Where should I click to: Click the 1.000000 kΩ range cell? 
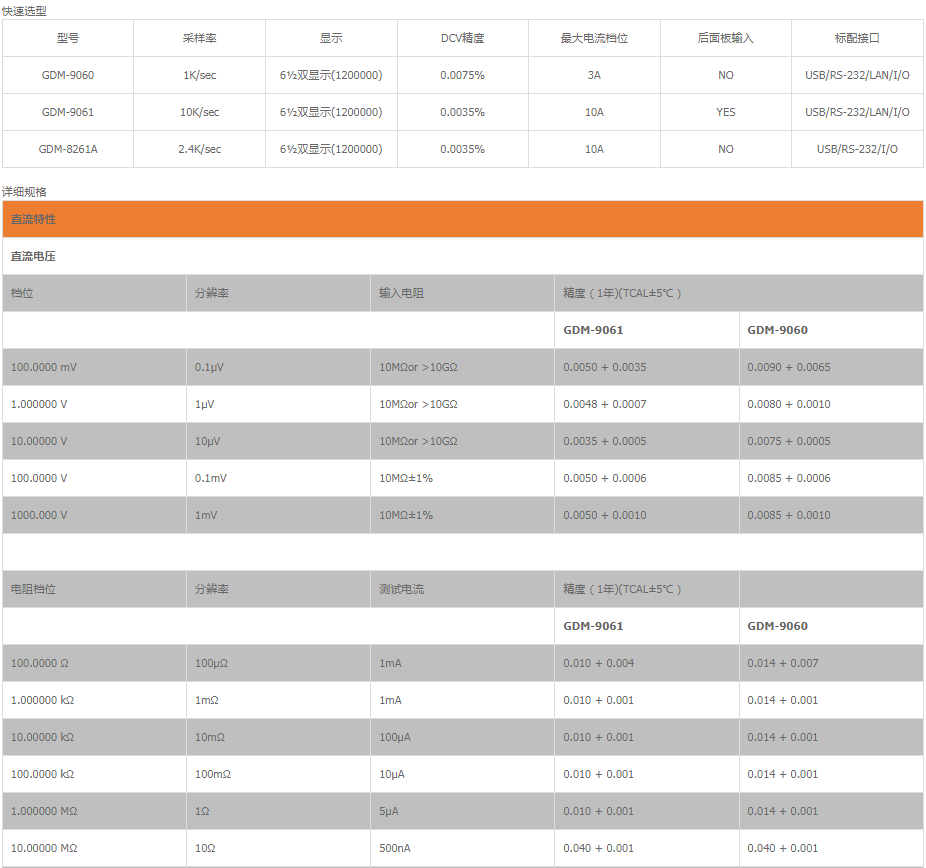click(x=94, y=700)
